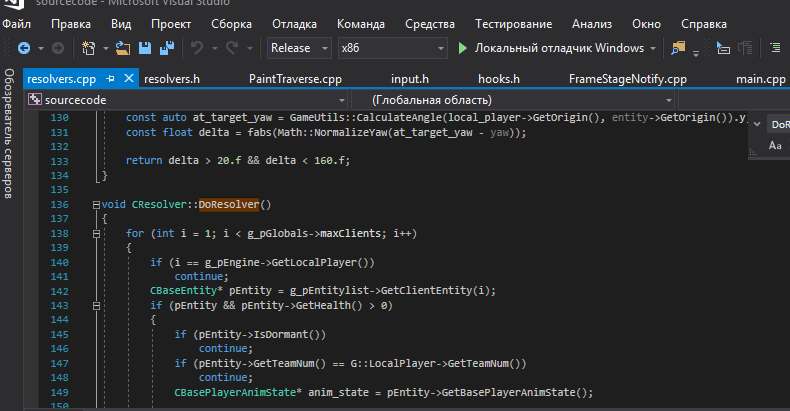Open the Сборка menu

click(232, 22)
